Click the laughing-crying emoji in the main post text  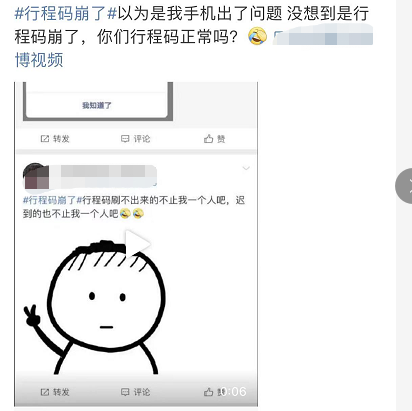coord(257,36)
